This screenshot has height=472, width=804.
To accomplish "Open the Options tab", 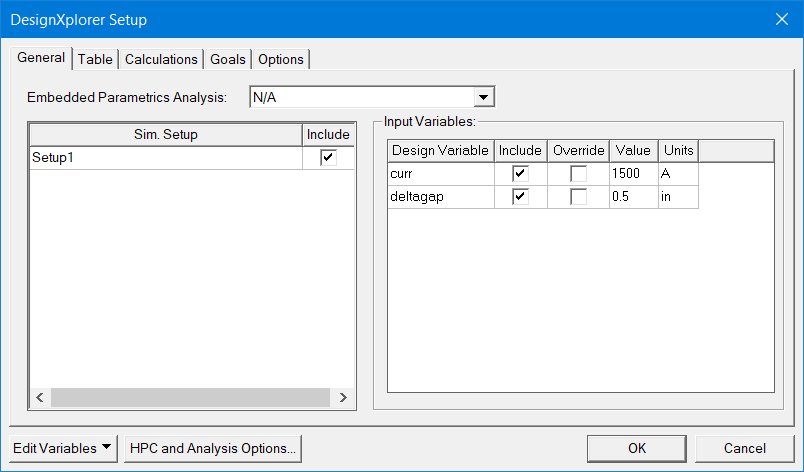I will click(x=281, y=59).
